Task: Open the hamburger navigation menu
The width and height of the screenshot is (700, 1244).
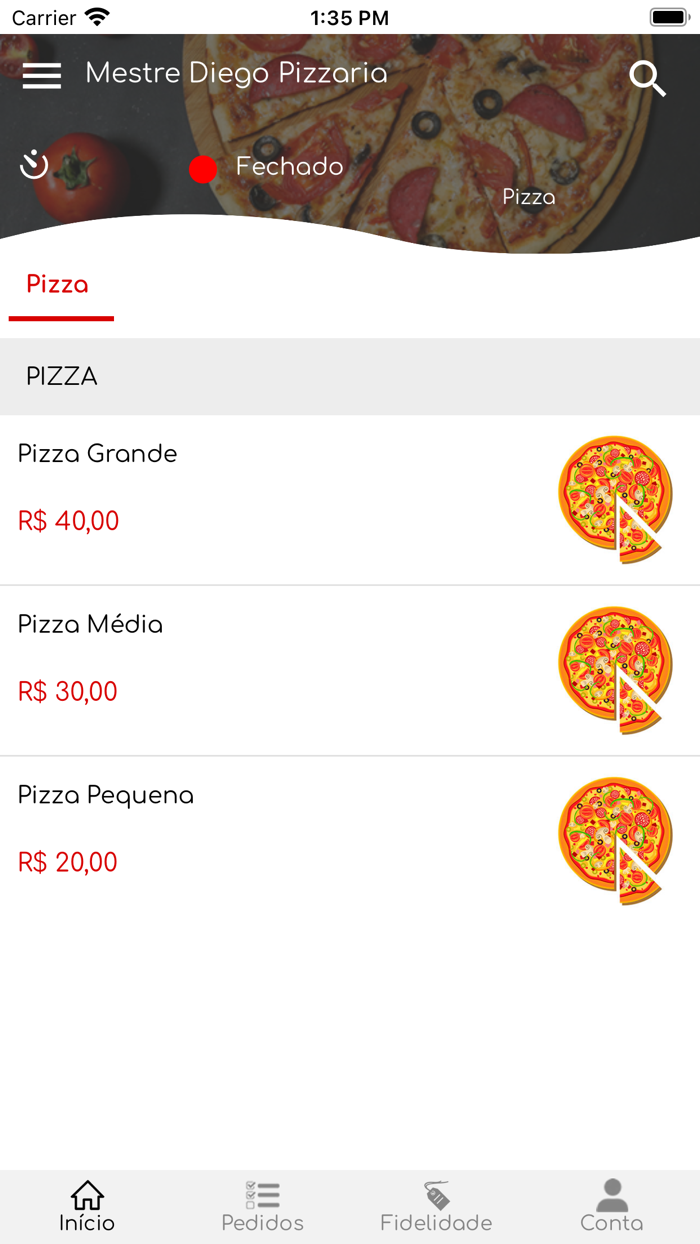Action: point(41,75)
